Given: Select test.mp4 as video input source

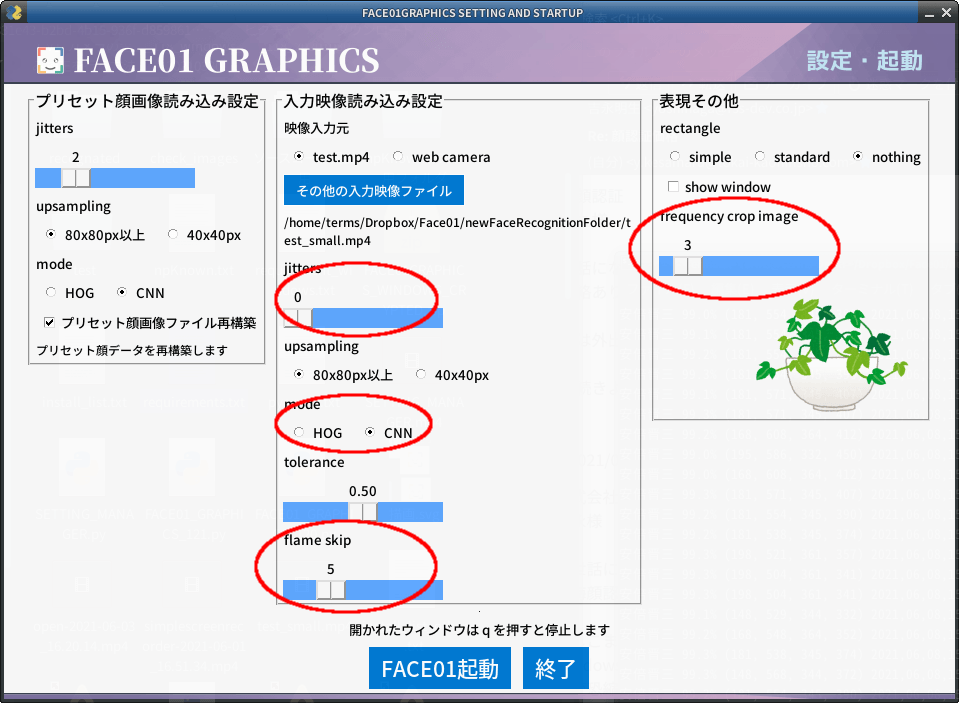Looking at the screenshot, I should click(x=298, y=157).
